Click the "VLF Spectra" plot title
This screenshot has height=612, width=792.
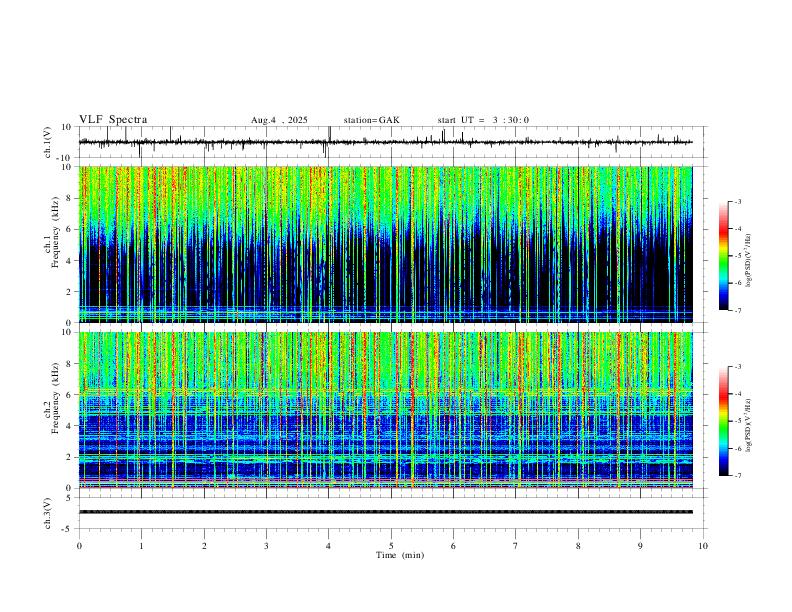click(113, 120)
